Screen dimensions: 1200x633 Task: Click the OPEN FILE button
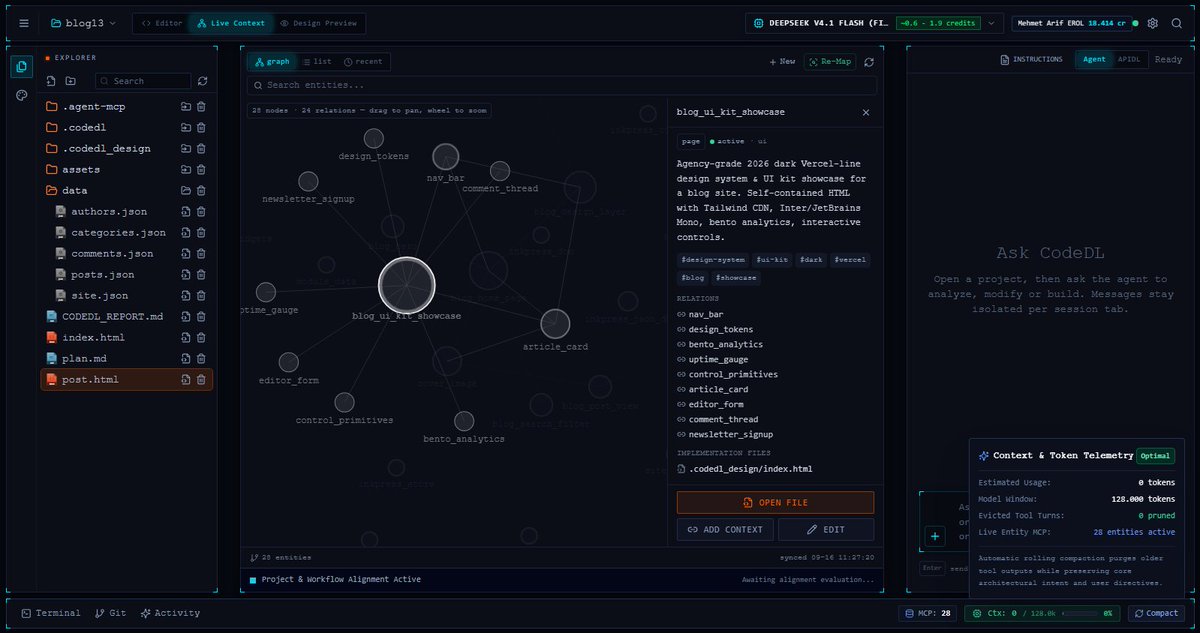click(775, 502)
